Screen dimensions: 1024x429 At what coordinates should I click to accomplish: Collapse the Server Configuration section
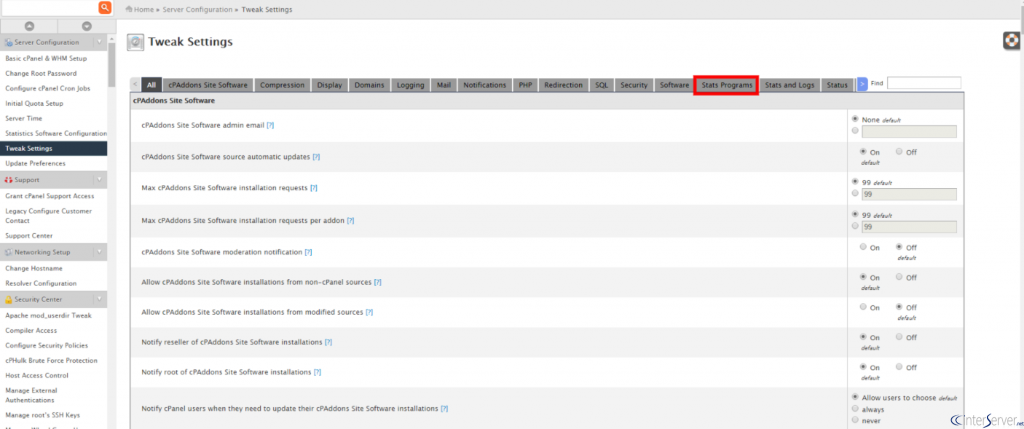99,42
